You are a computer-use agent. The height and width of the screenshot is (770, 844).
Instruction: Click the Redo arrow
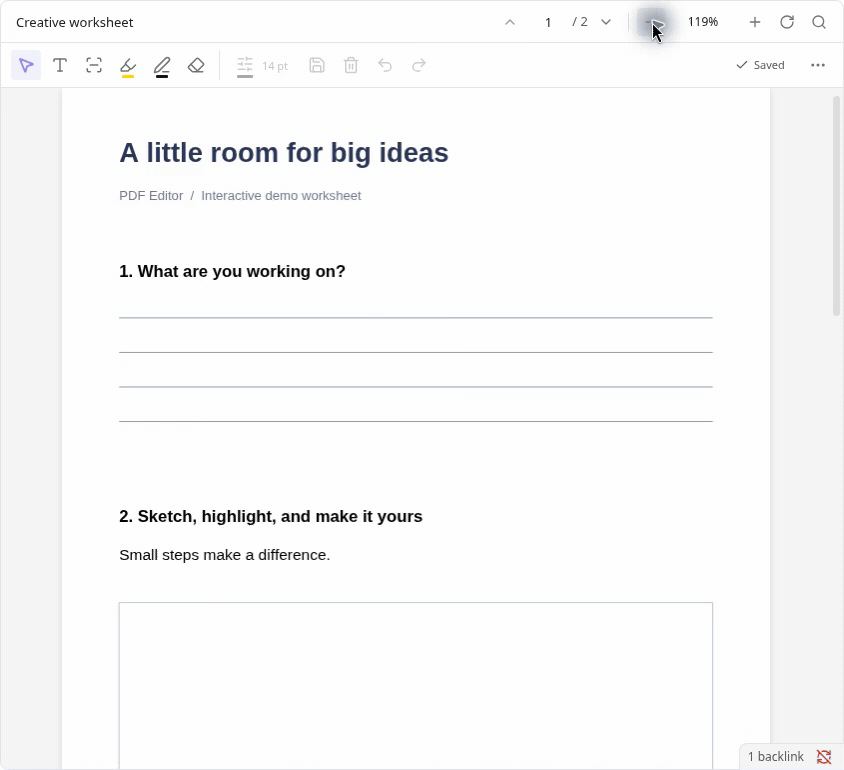pyautogui.click(x=419, y=66)
